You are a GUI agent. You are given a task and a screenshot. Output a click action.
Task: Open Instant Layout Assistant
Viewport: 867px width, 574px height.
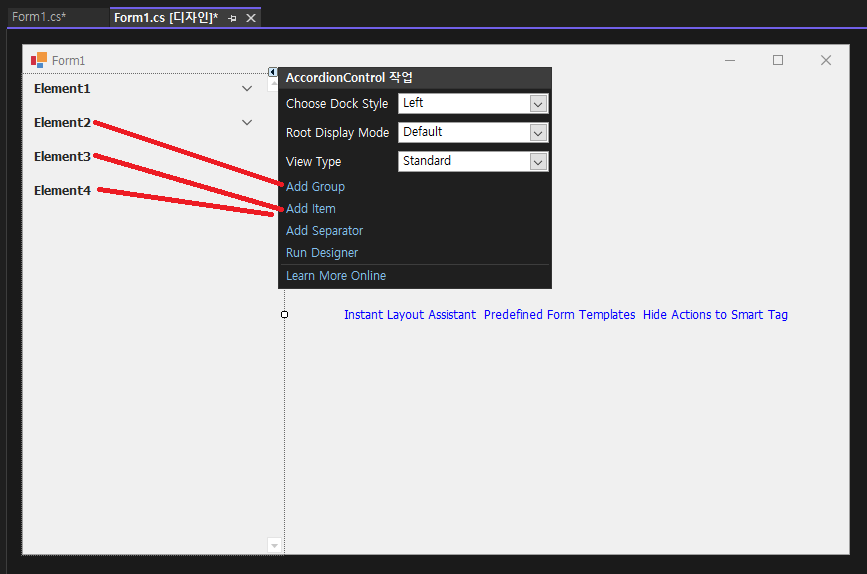[410, 315]
